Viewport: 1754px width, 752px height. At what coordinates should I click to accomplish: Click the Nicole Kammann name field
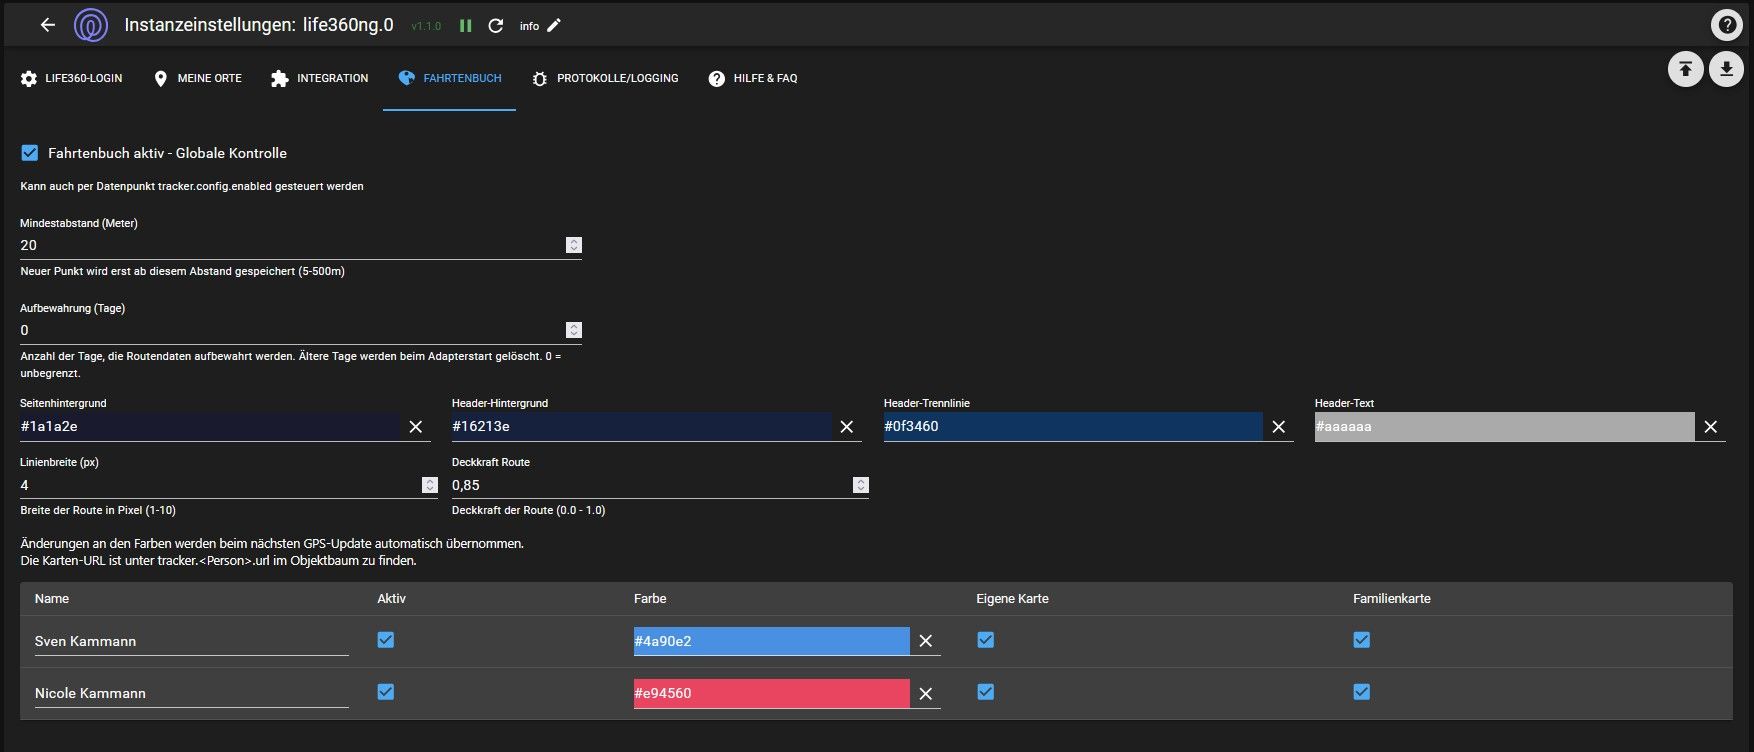(190, 693)
